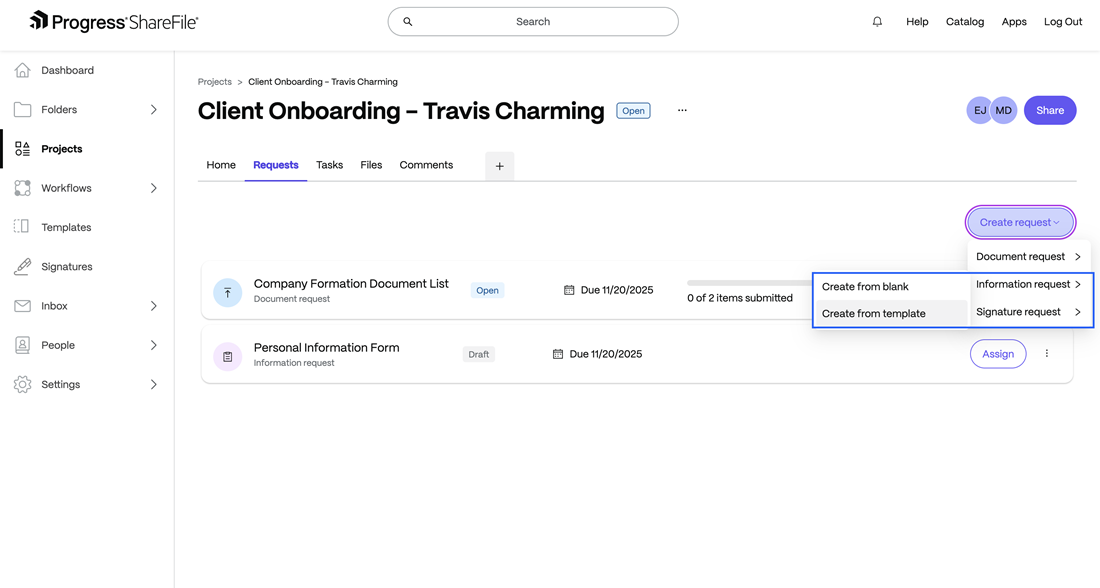Expand the Folders section chevron

(153, 110)
